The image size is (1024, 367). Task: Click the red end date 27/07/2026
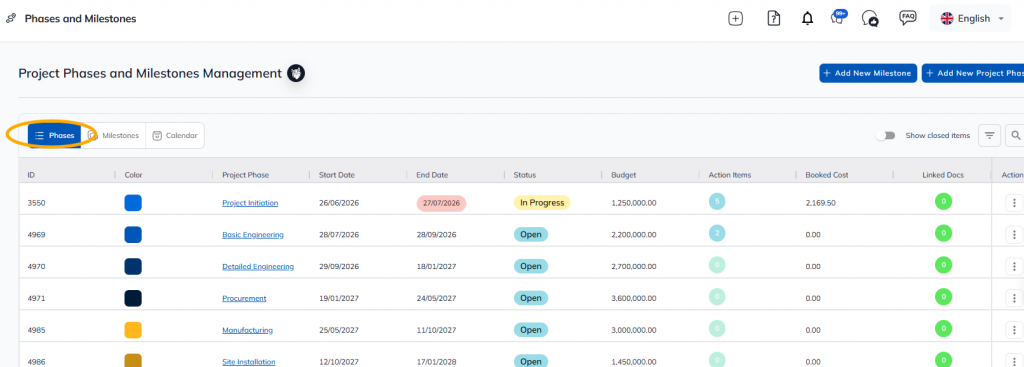[x=441, y=203]
